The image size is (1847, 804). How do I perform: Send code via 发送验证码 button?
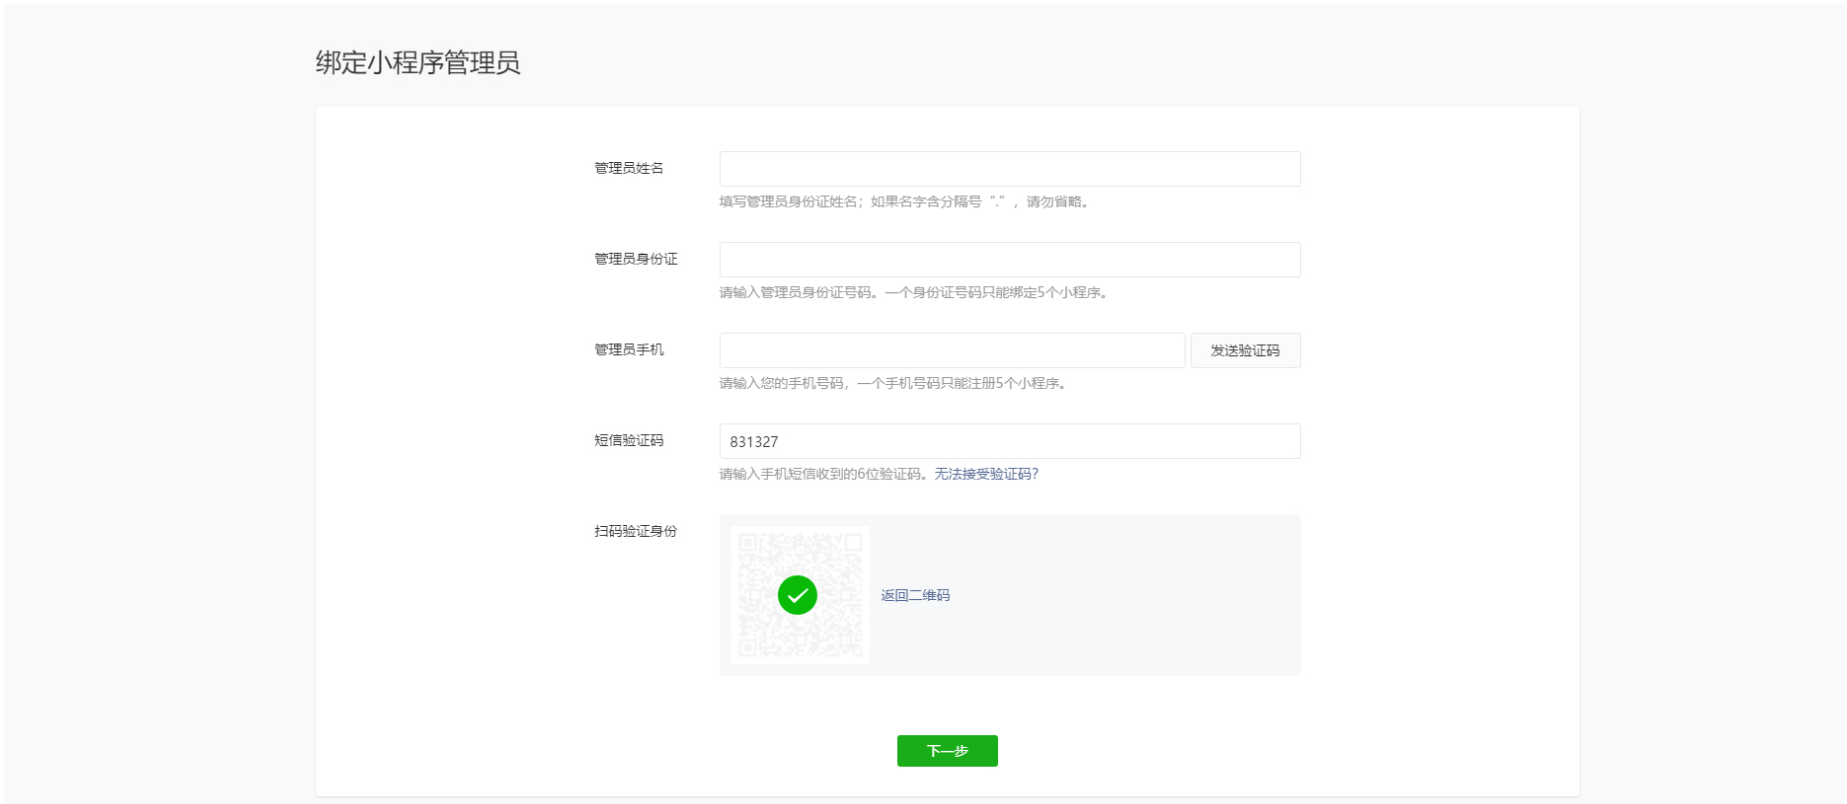pos(1245,350)
